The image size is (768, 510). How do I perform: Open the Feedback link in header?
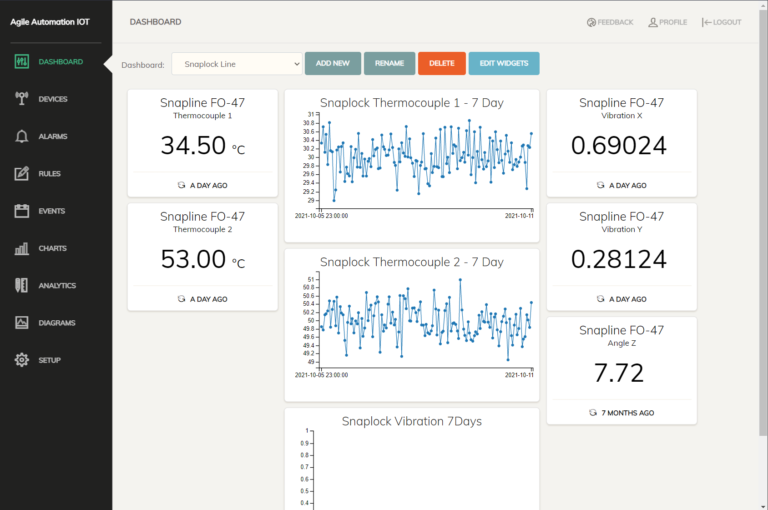coord(610,22)
